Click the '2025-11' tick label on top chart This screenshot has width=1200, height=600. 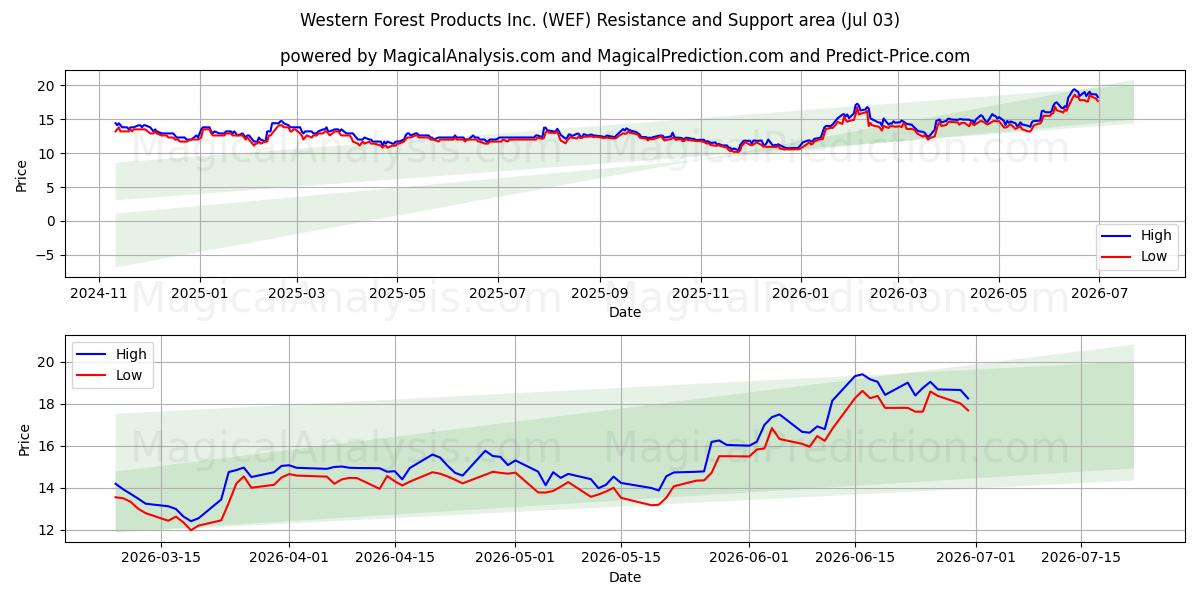pyautogui.click(x=700, y=294)
